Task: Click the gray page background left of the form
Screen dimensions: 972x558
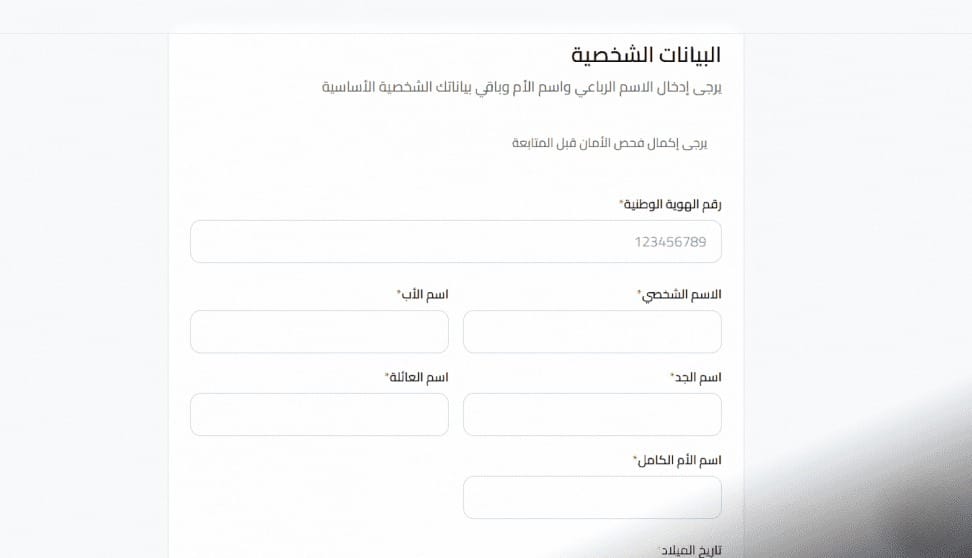Action: (80, 300)
